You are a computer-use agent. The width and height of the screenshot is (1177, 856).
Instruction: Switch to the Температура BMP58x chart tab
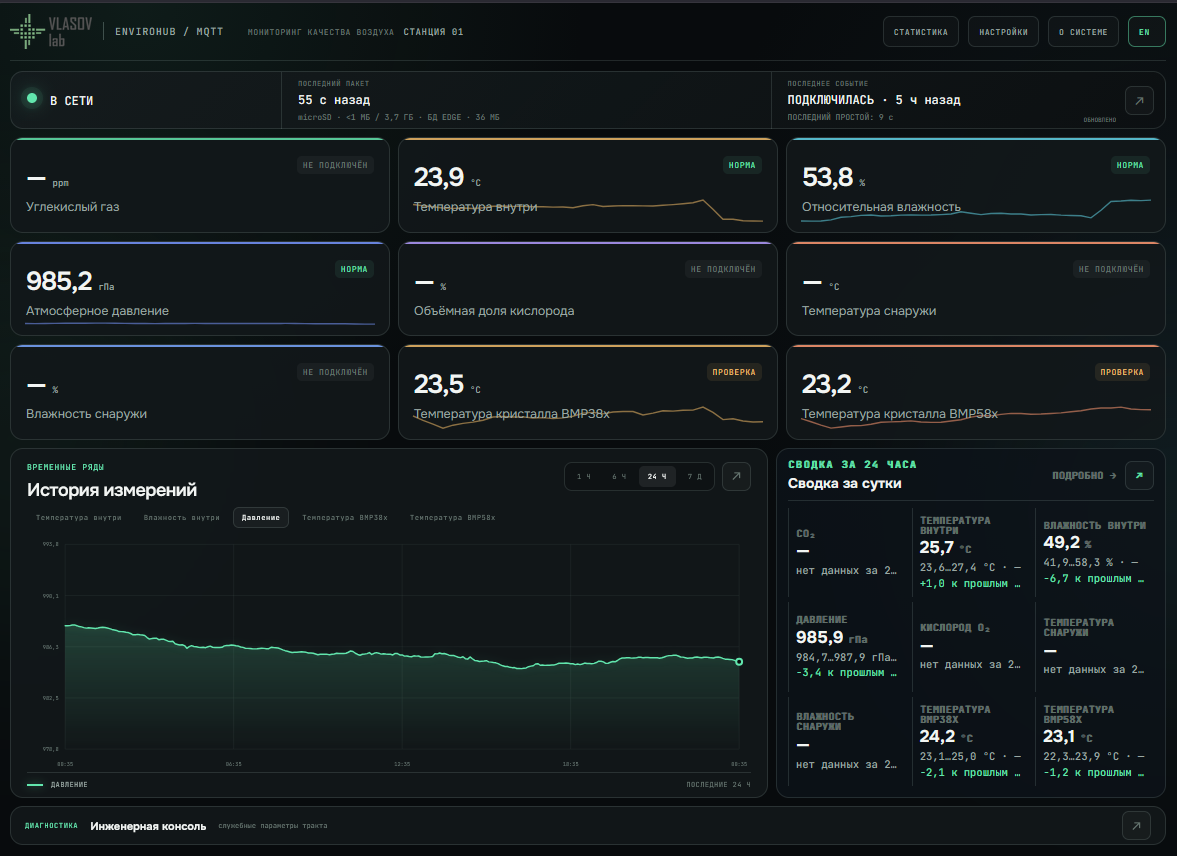(453, 517)
